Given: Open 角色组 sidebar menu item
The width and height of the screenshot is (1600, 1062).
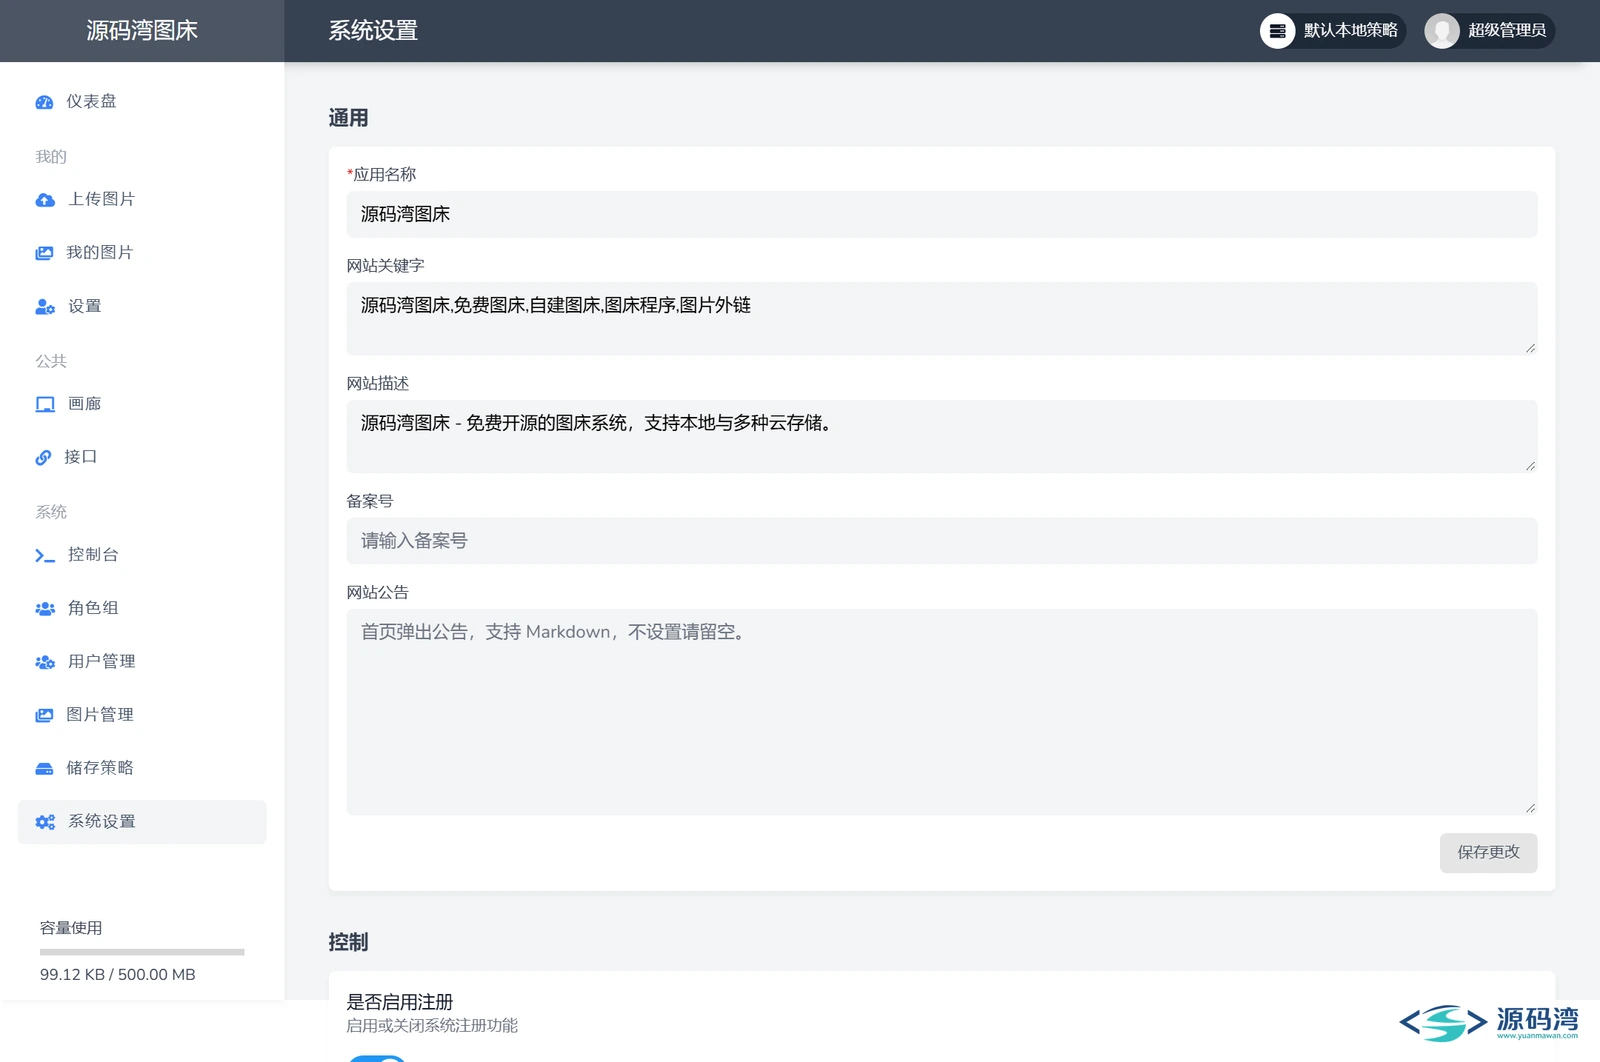Looking at the screenshot, I should [x=142, y=608].
